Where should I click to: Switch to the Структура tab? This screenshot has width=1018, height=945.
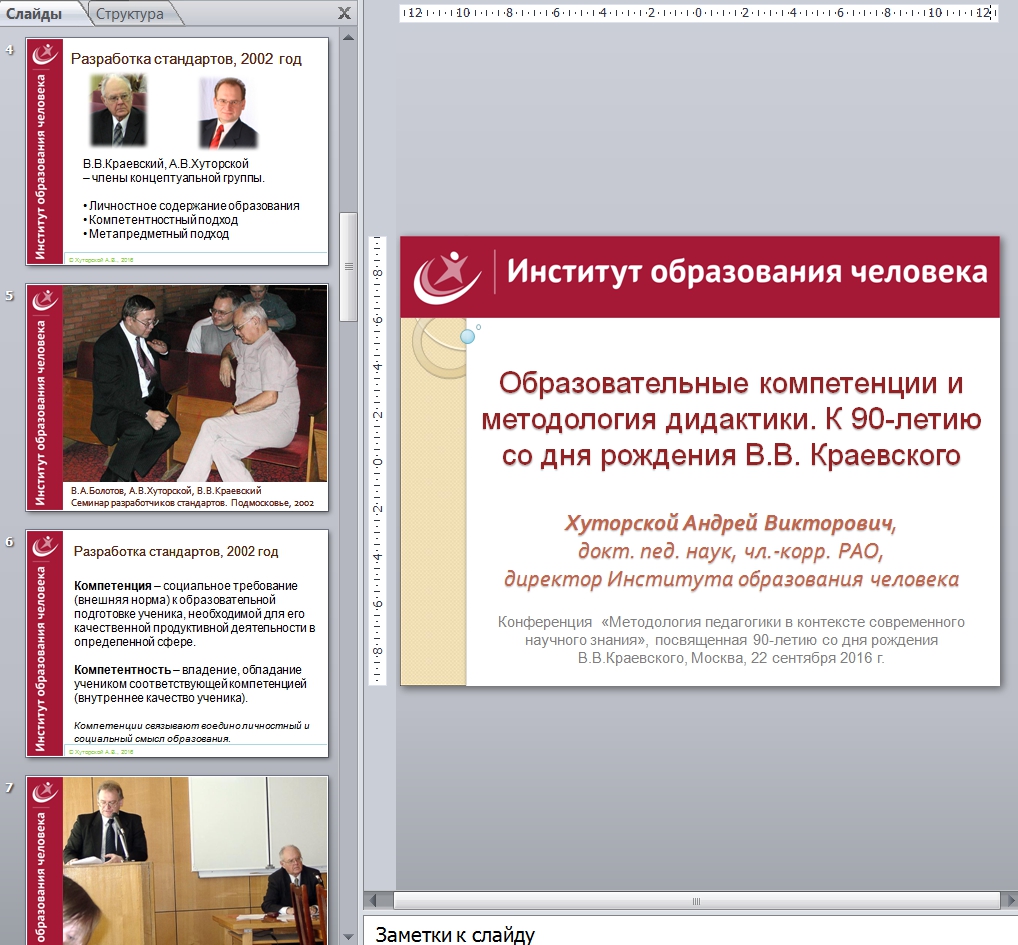(130, 13)
